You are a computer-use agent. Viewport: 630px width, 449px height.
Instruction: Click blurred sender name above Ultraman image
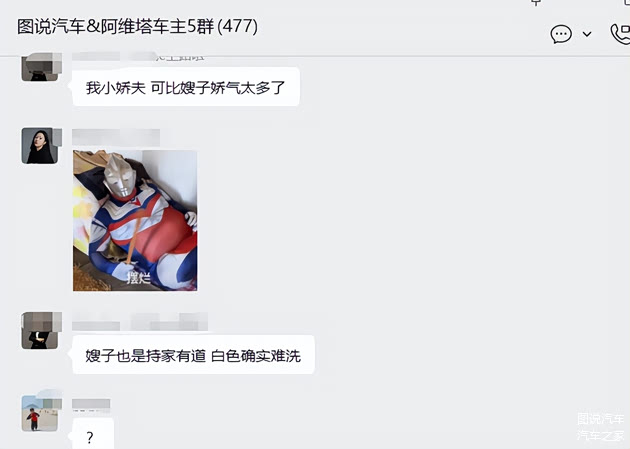click(116, 137)
